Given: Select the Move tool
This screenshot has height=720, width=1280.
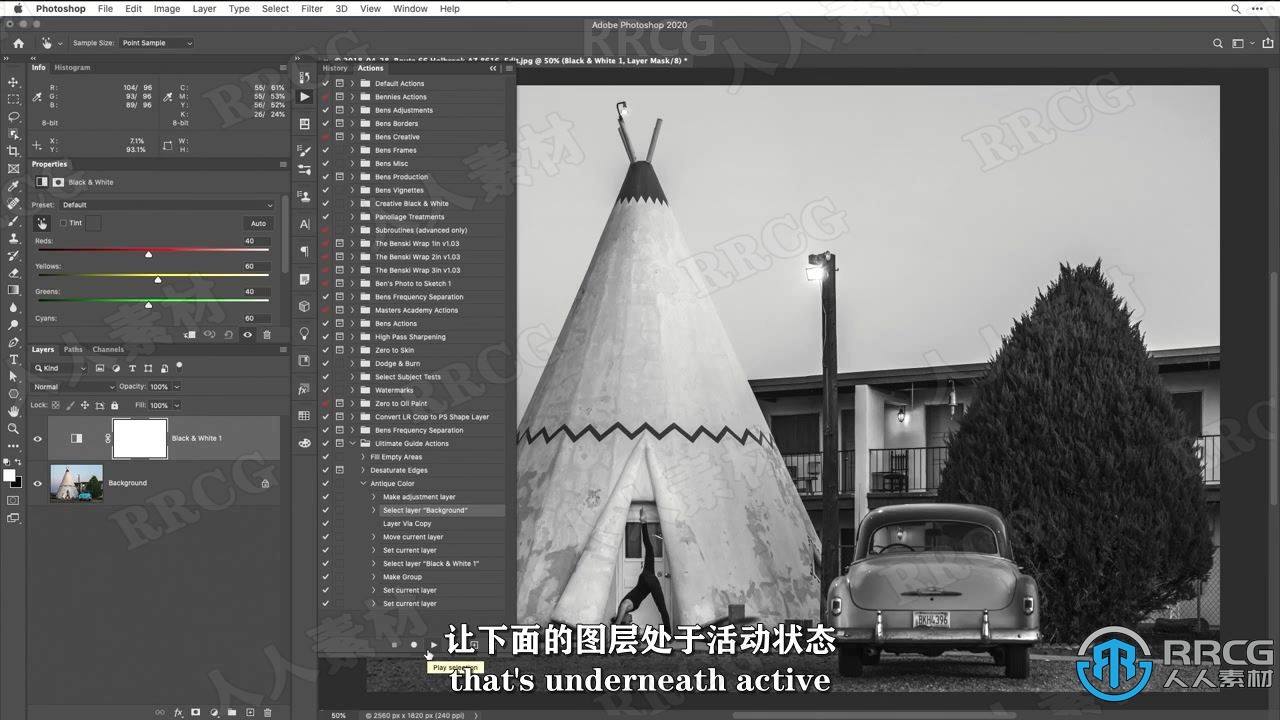Looking at the screenshot, I should [x=13, y=82].
